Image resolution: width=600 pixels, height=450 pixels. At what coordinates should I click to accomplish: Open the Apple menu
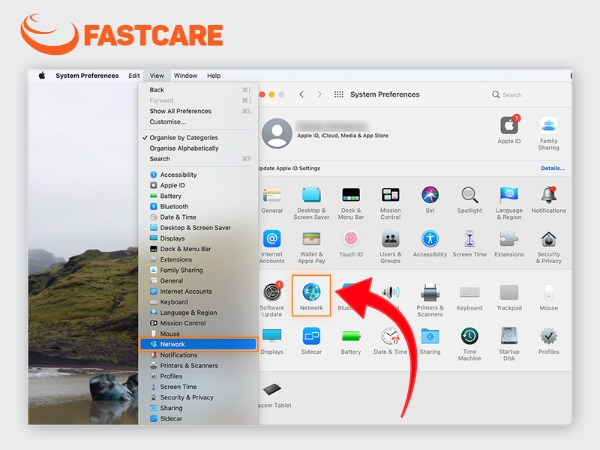coord(42,75)
